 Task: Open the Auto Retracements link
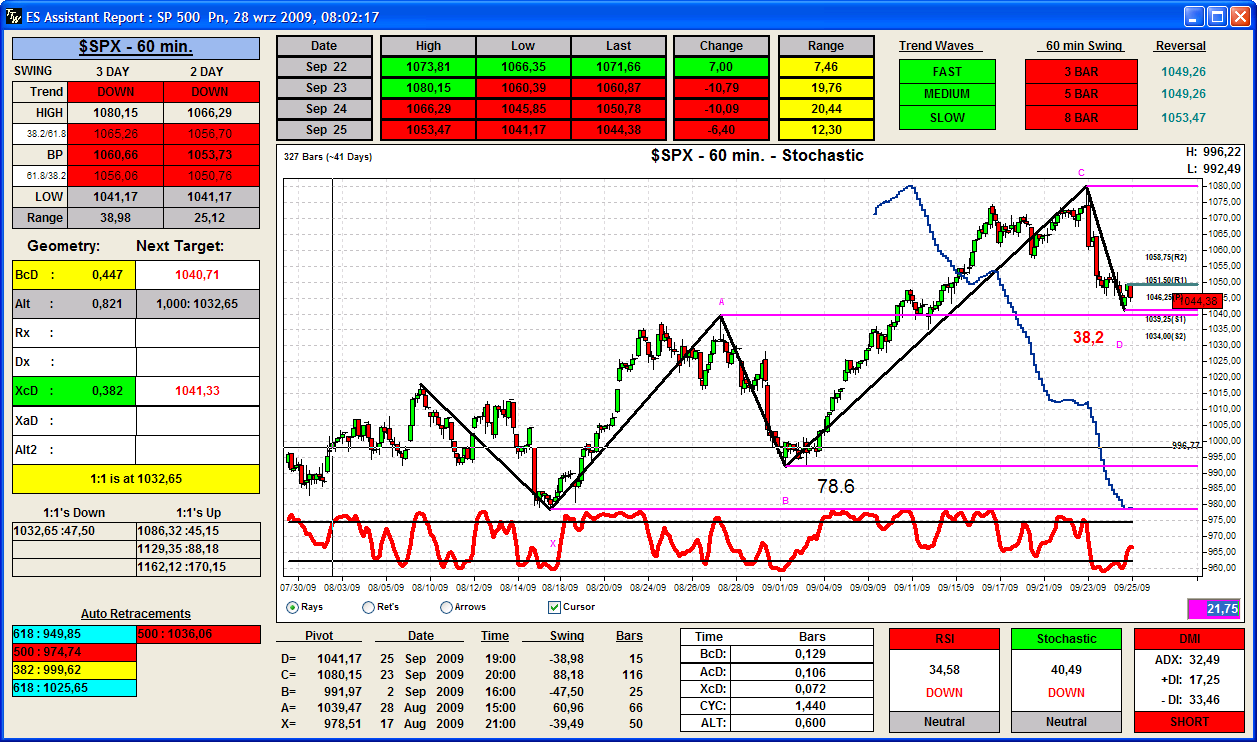tap(136, 614)
